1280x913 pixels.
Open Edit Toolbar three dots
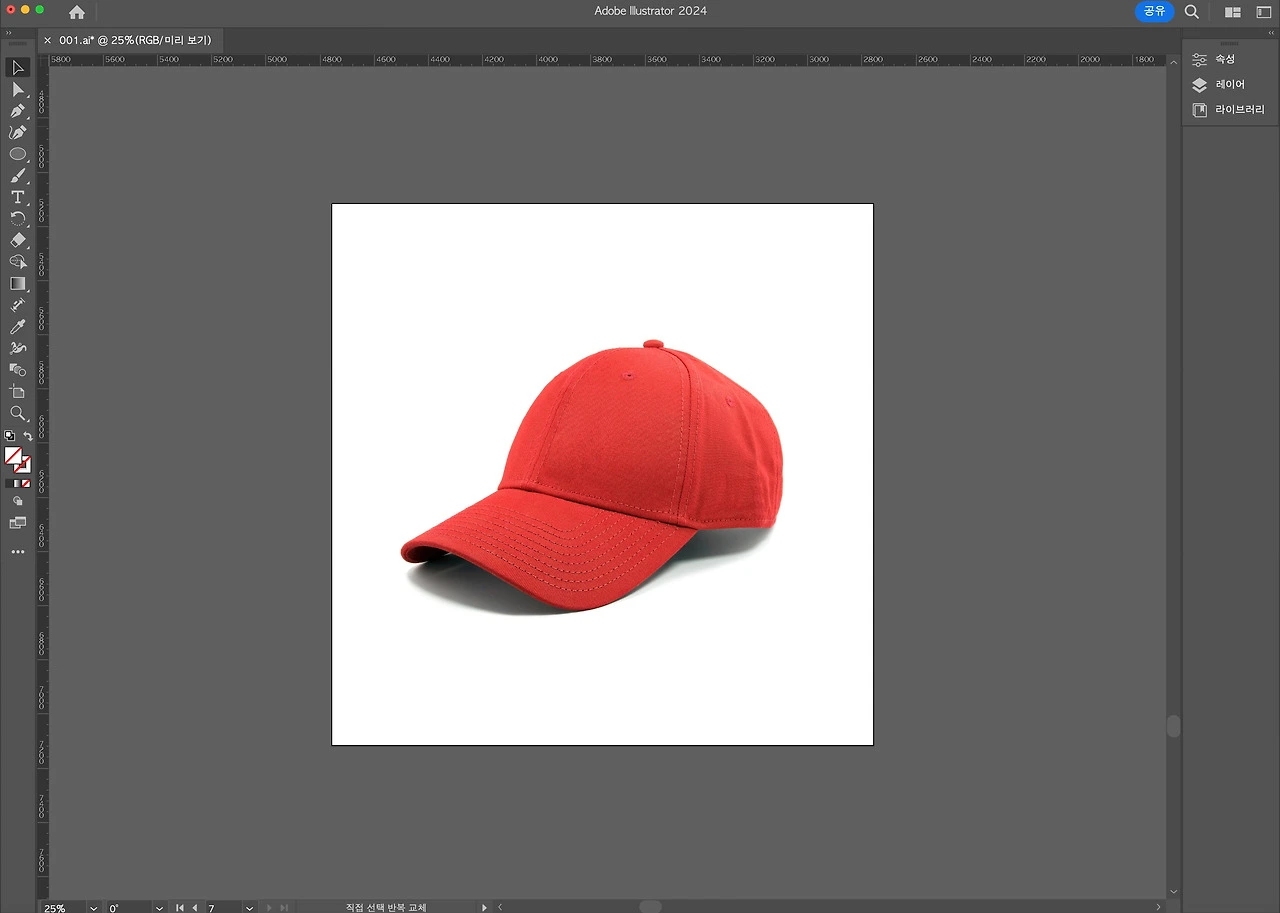click(18, 552)
